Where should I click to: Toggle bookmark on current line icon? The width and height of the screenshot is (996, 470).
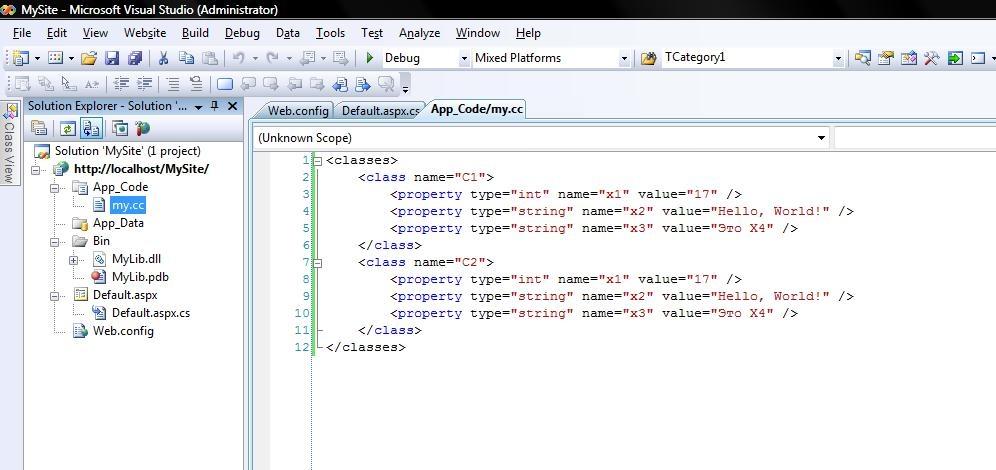point(225,84)
